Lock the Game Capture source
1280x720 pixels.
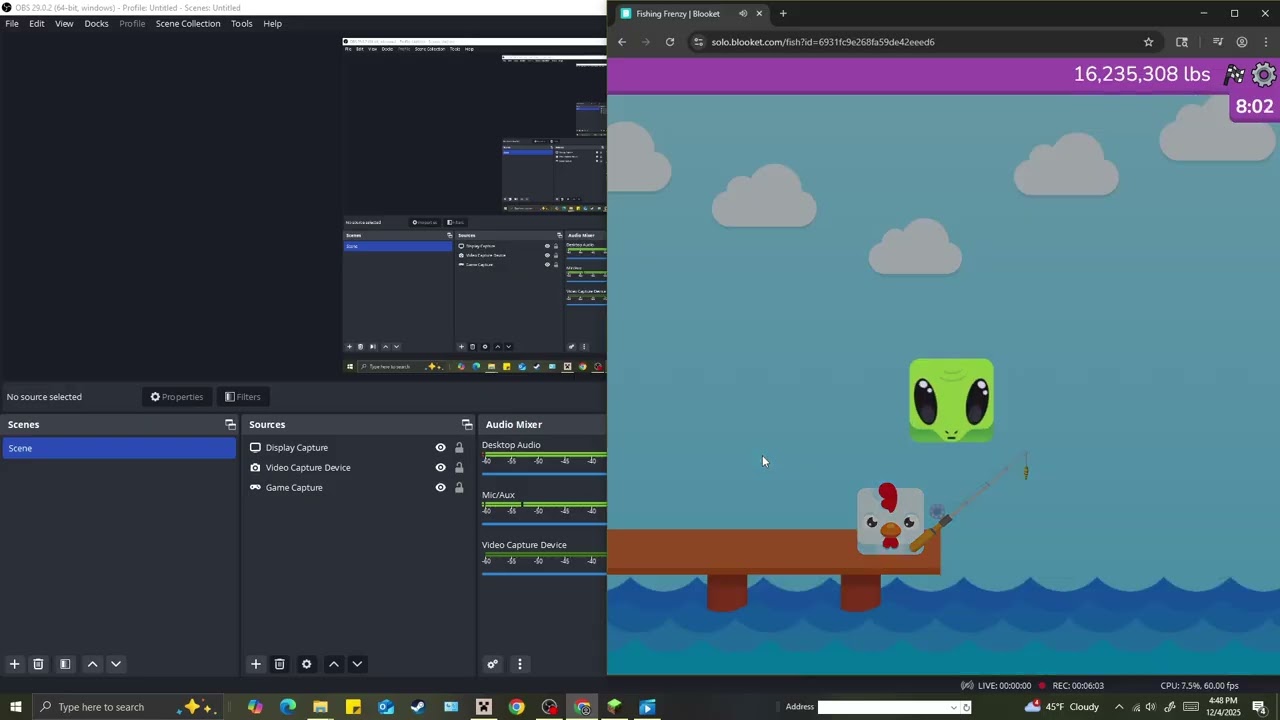point(459,488)
